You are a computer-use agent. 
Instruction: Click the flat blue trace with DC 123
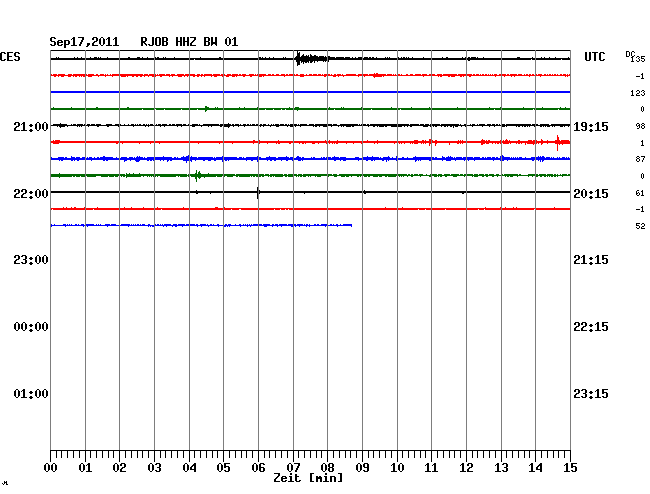click(x=310, y=92)
